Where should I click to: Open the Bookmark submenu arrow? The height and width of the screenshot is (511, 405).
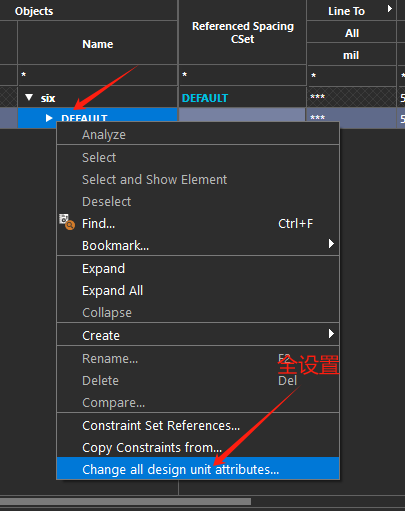[331, 244]
